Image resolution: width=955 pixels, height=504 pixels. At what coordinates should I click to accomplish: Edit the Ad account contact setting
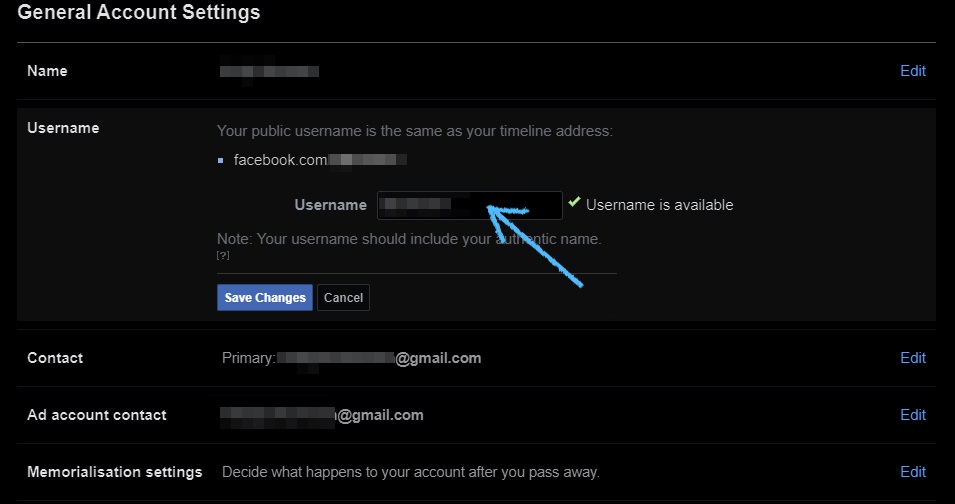click(x=913, y=415)
